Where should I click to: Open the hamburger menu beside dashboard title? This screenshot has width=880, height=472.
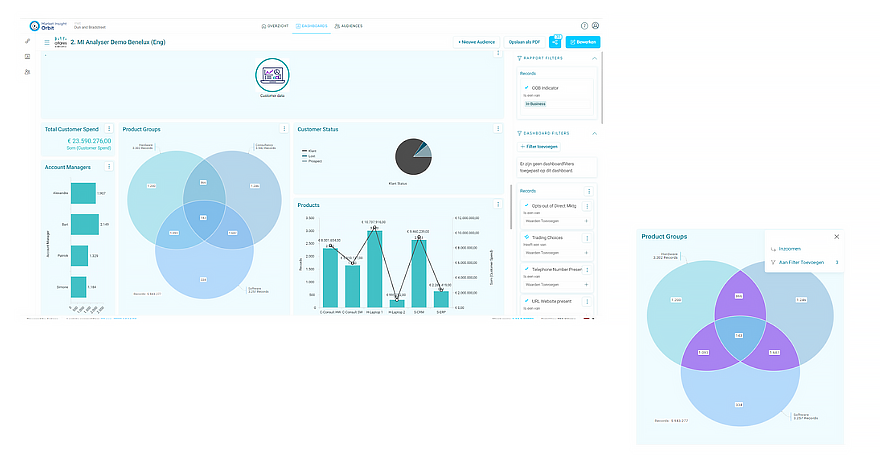point(46,43)
